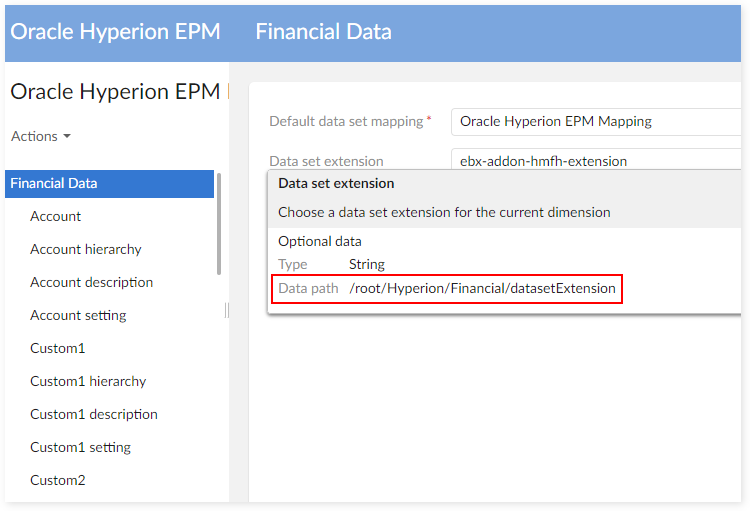Select Financial Data in the navigation tree
The height and width of the screenshot is (511, 750).
coord(54,183)
